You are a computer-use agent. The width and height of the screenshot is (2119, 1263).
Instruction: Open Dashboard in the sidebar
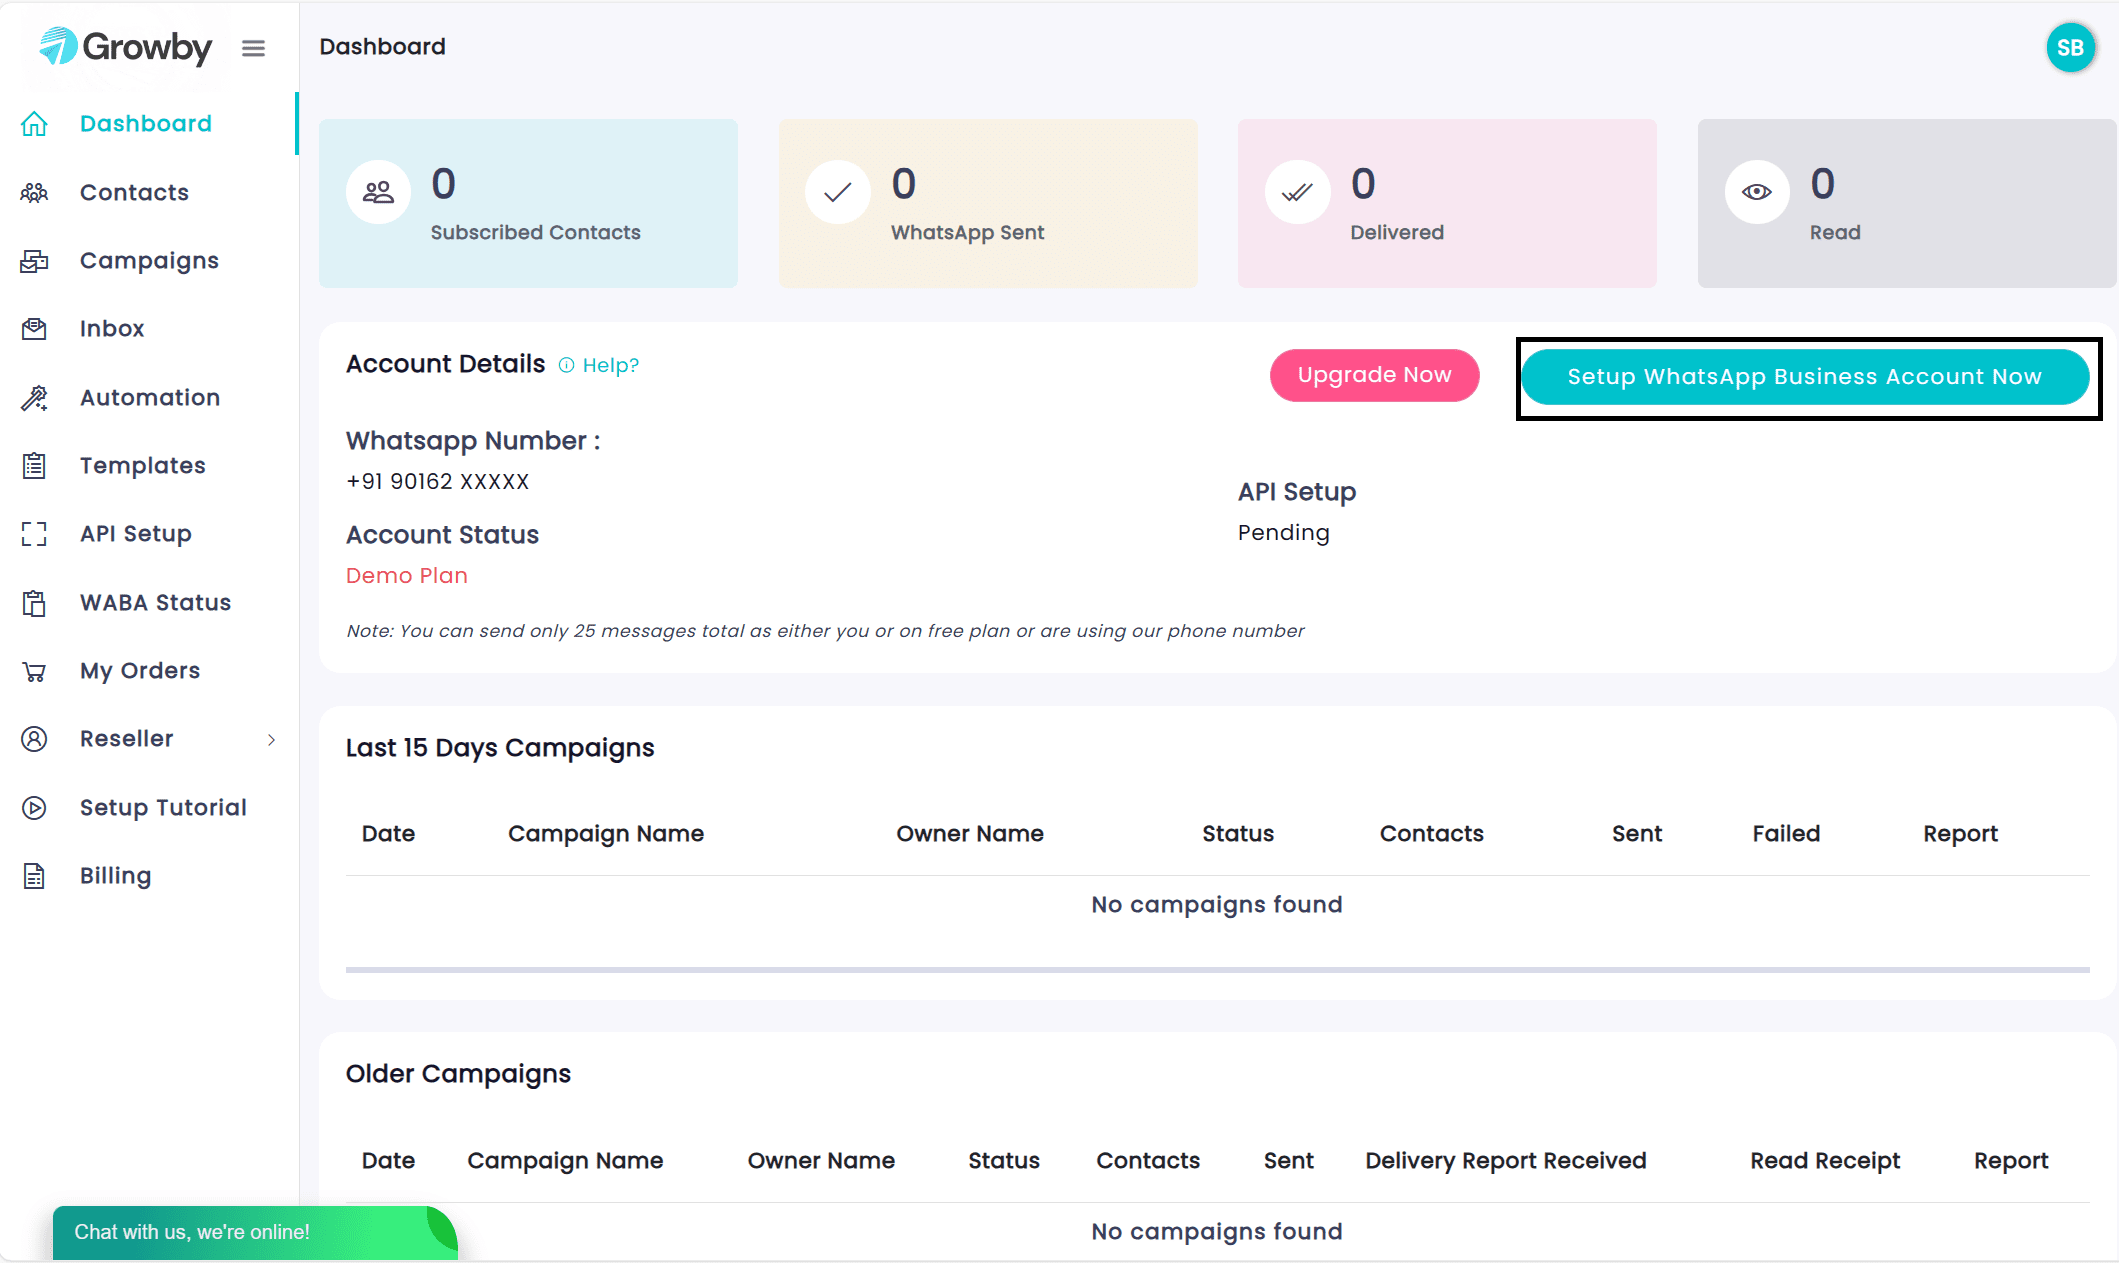(x=146, y=124)
